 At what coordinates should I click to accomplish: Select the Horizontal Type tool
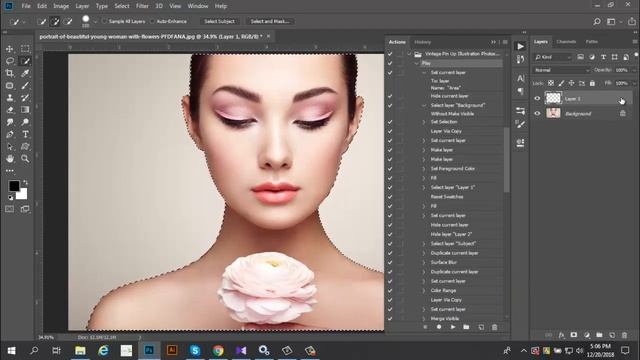click(x=25, y=134)
